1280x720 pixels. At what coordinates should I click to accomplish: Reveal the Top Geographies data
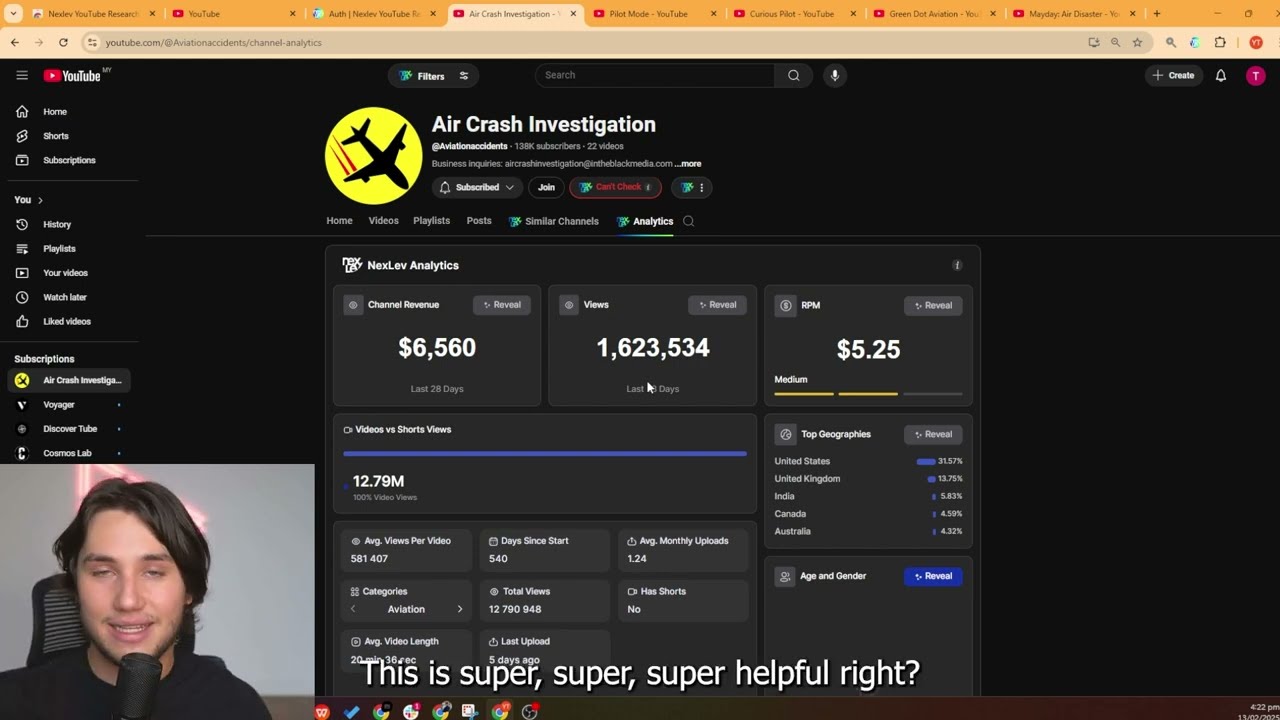click(933, 434)
